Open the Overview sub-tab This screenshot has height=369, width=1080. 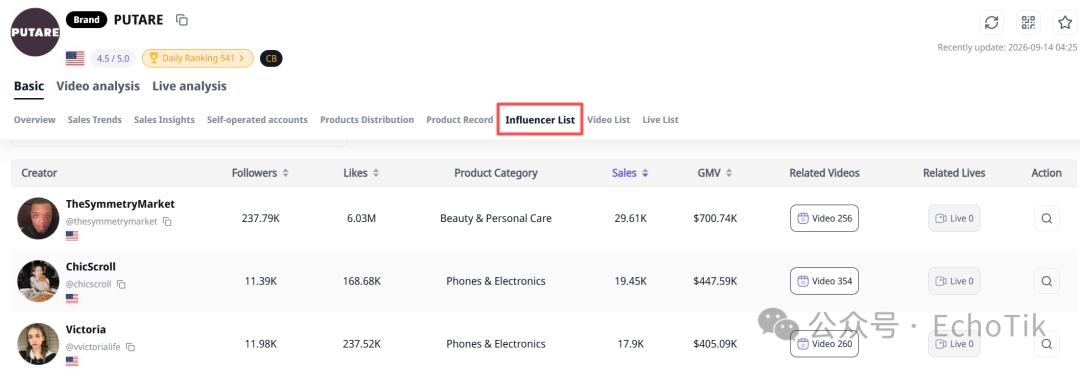click(x=34, y=120)
